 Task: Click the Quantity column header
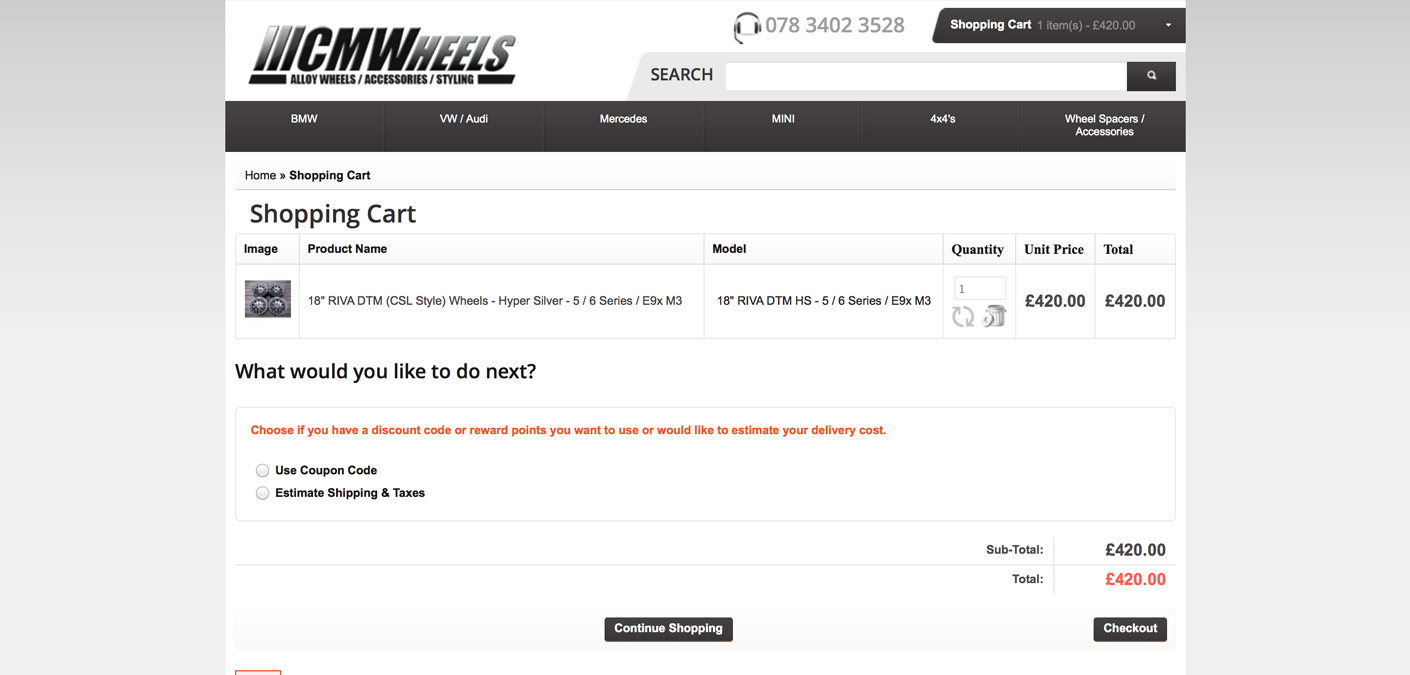click(978, 249)
